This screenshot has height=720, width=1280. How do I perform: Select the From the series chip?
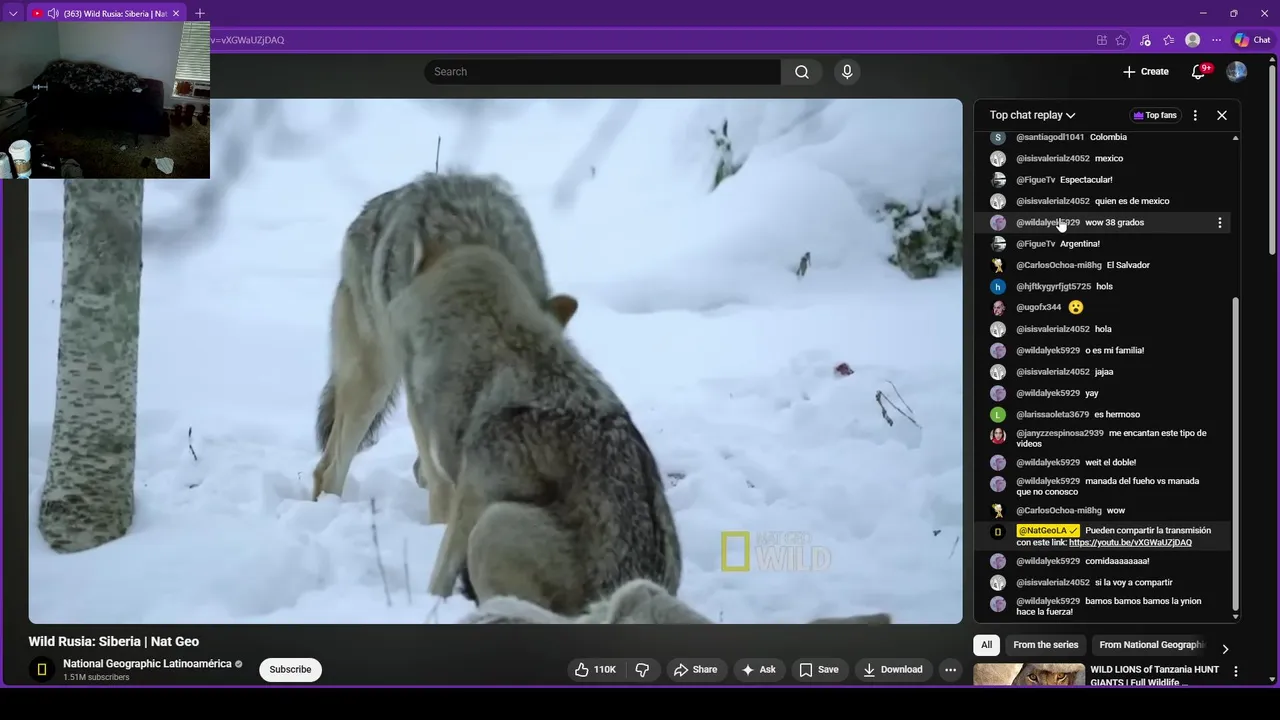point(1046,645)
